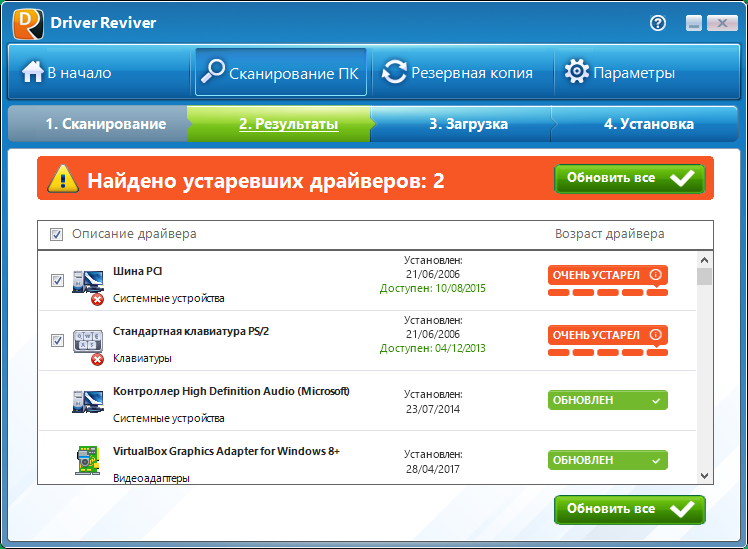Image resolution: width=748 pixels, height=549 pixels.
Task: Click the VirtualBox Graphics Adapter card icon
Action: click(87, 460)
